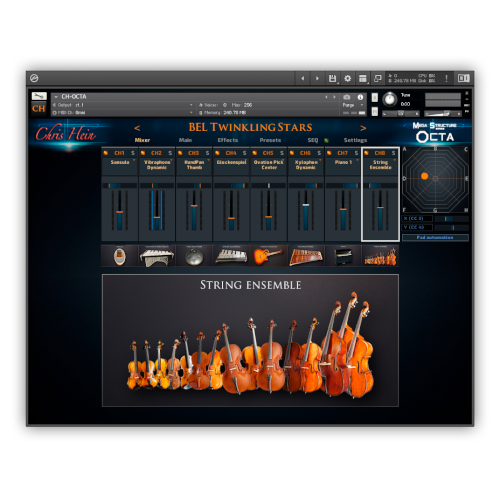This screenshot has width=500, height=500.
Task: Select the Ovation guitar thumbnail
Action: pyautogui.click(x=269, y=256)
